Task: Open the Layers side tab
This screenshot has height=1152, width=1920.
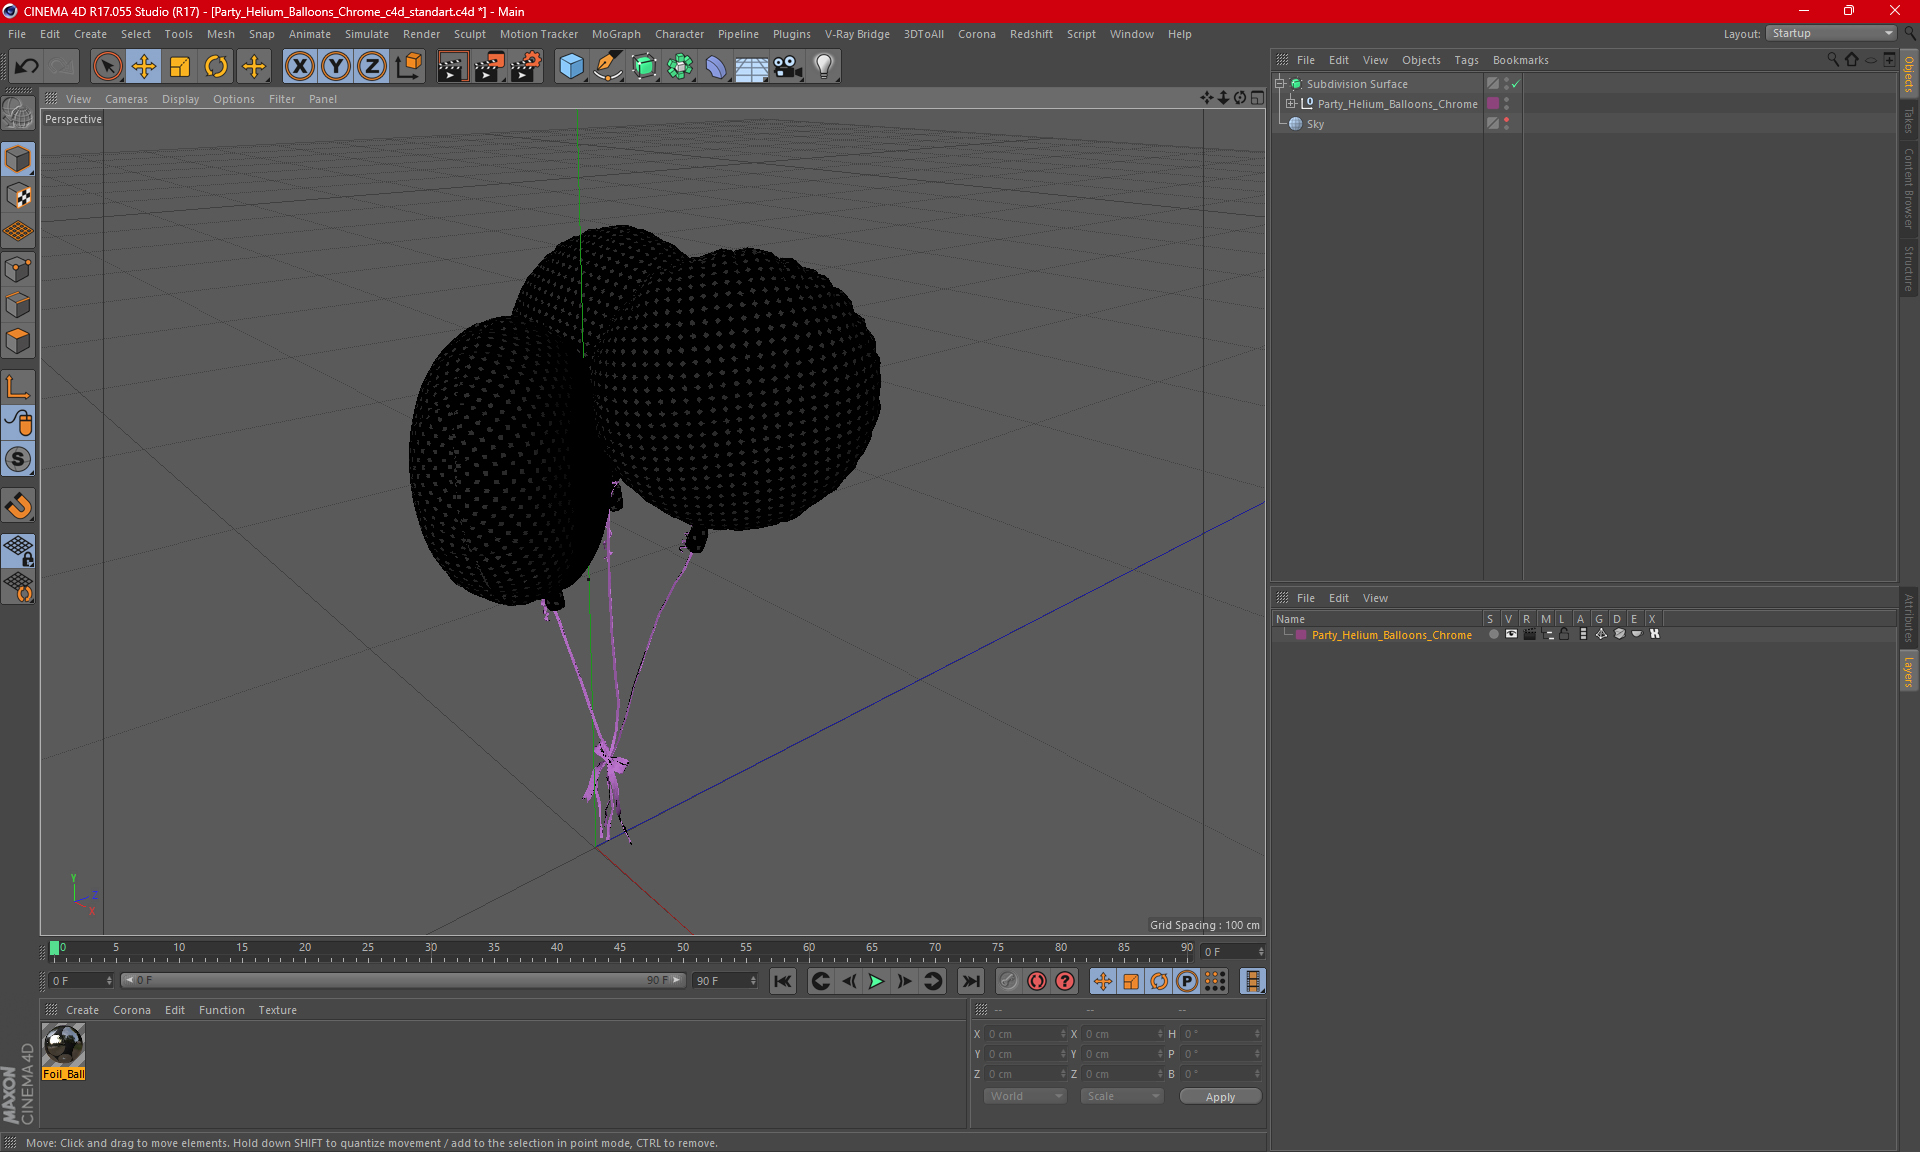Action: [x=1909, y=672]
